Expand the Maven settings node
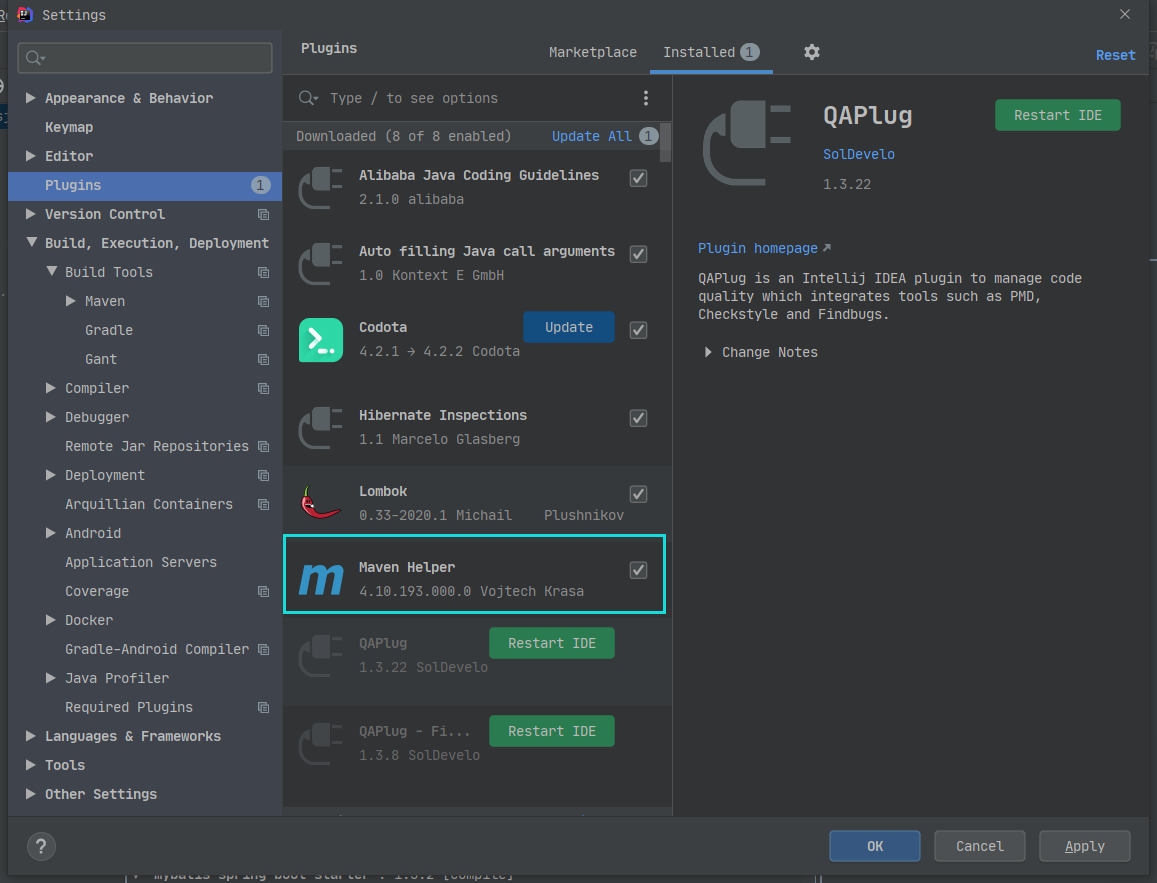1157x883 pixels. (x=70, y=301)
